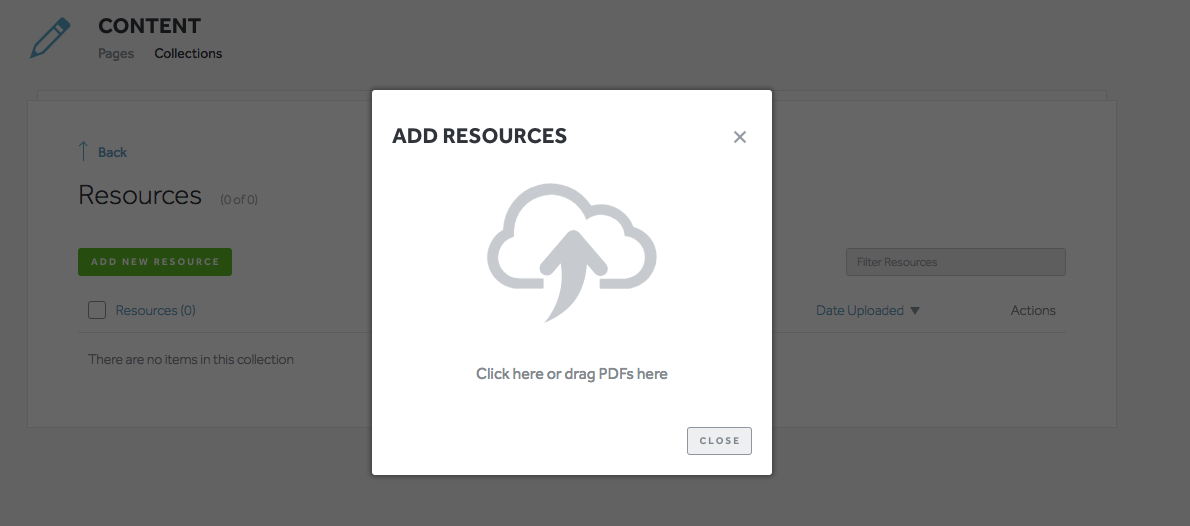Click the Date Uploaded sort arrow
The width and height of the screenshot is (1190, 526).
(915, 311)
